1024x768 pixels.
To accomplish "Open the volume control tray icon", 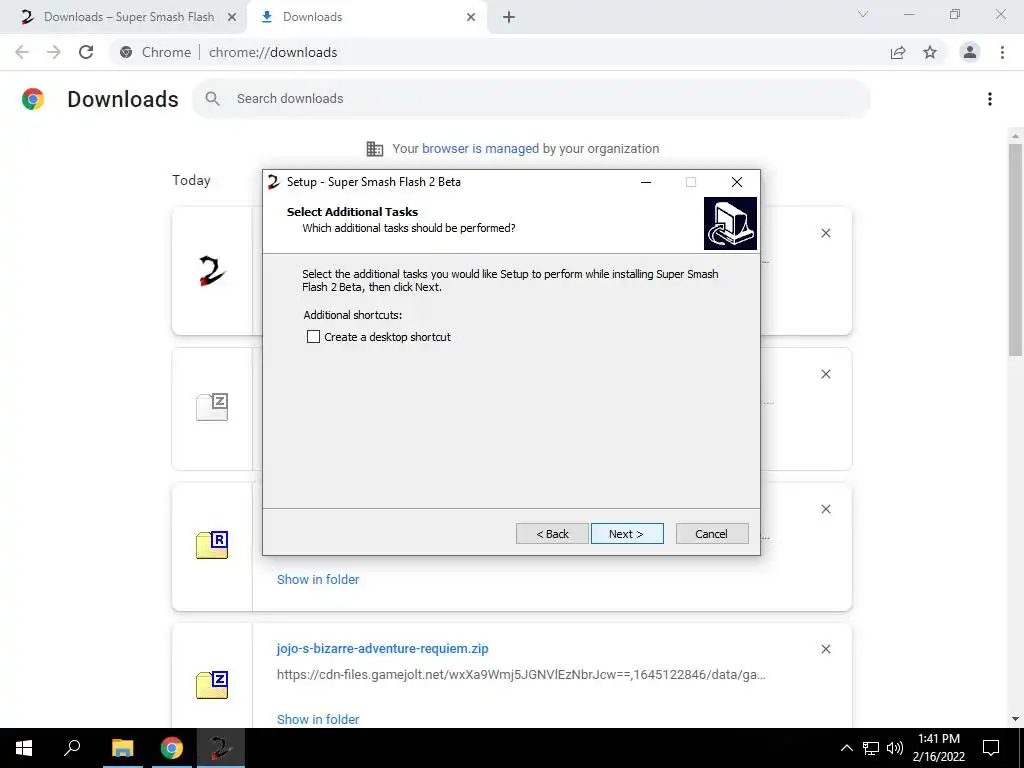I will tap(895, 748).
